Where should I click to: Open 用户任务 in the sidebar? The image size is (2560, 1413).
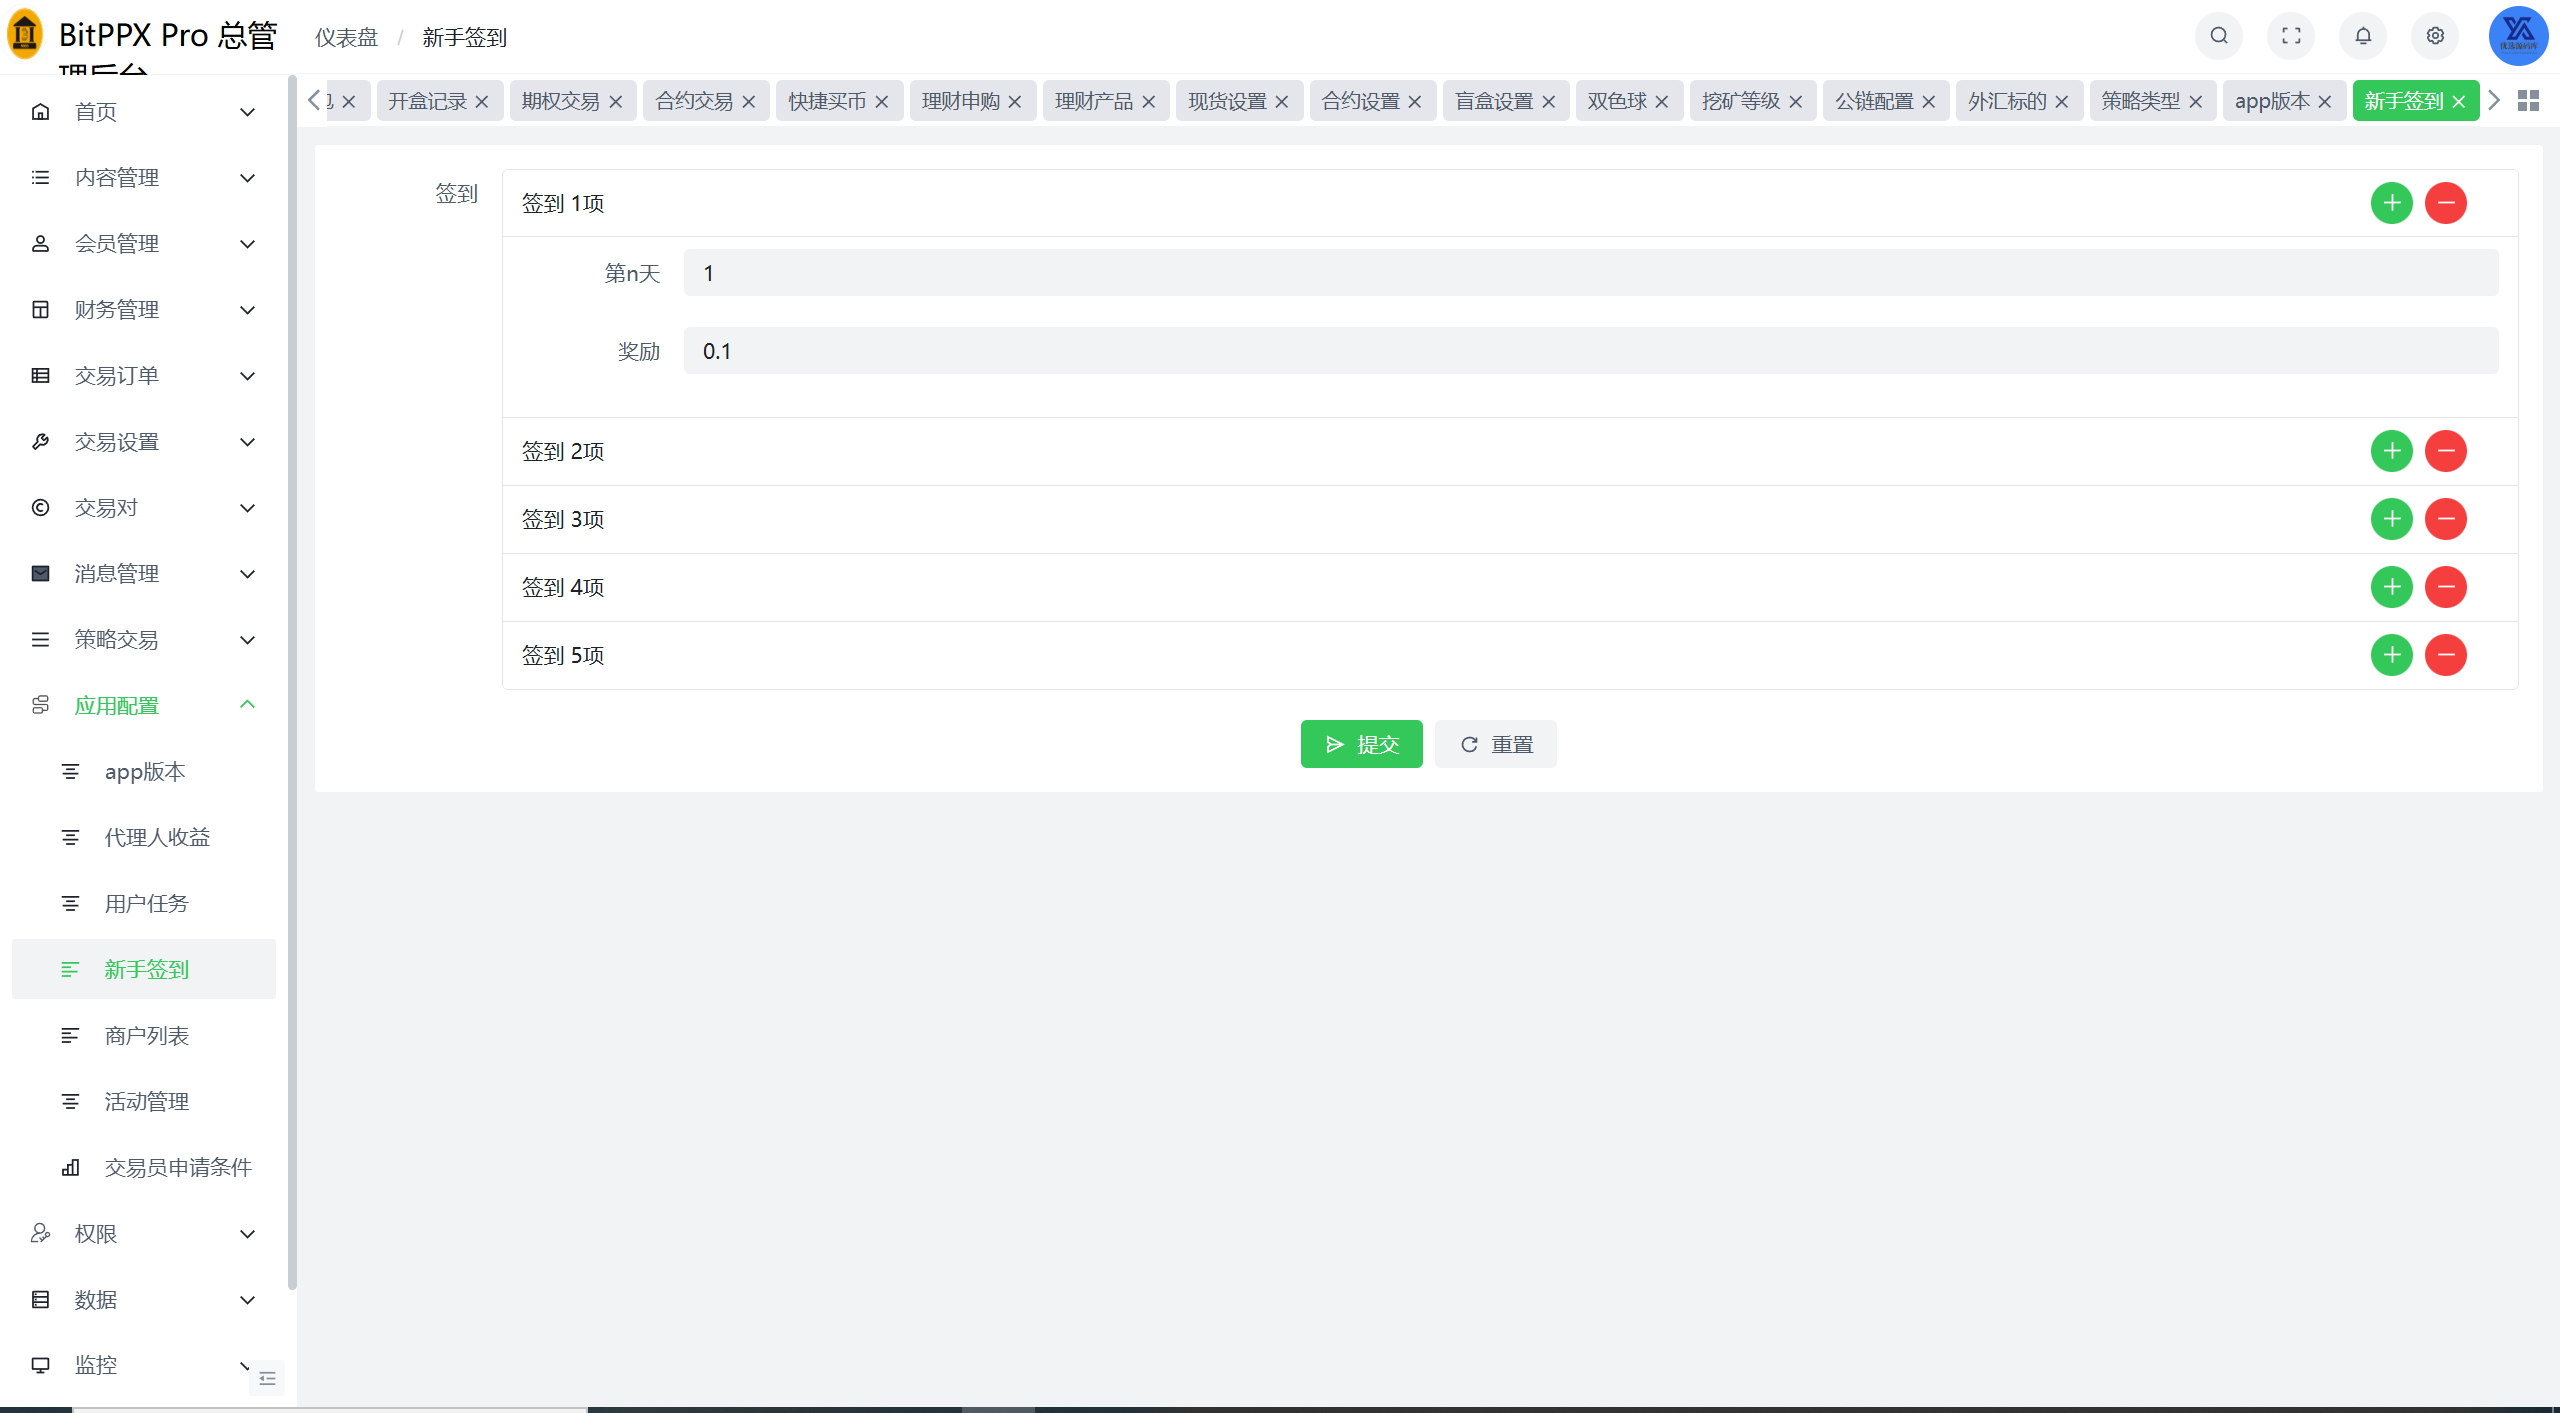146,903
